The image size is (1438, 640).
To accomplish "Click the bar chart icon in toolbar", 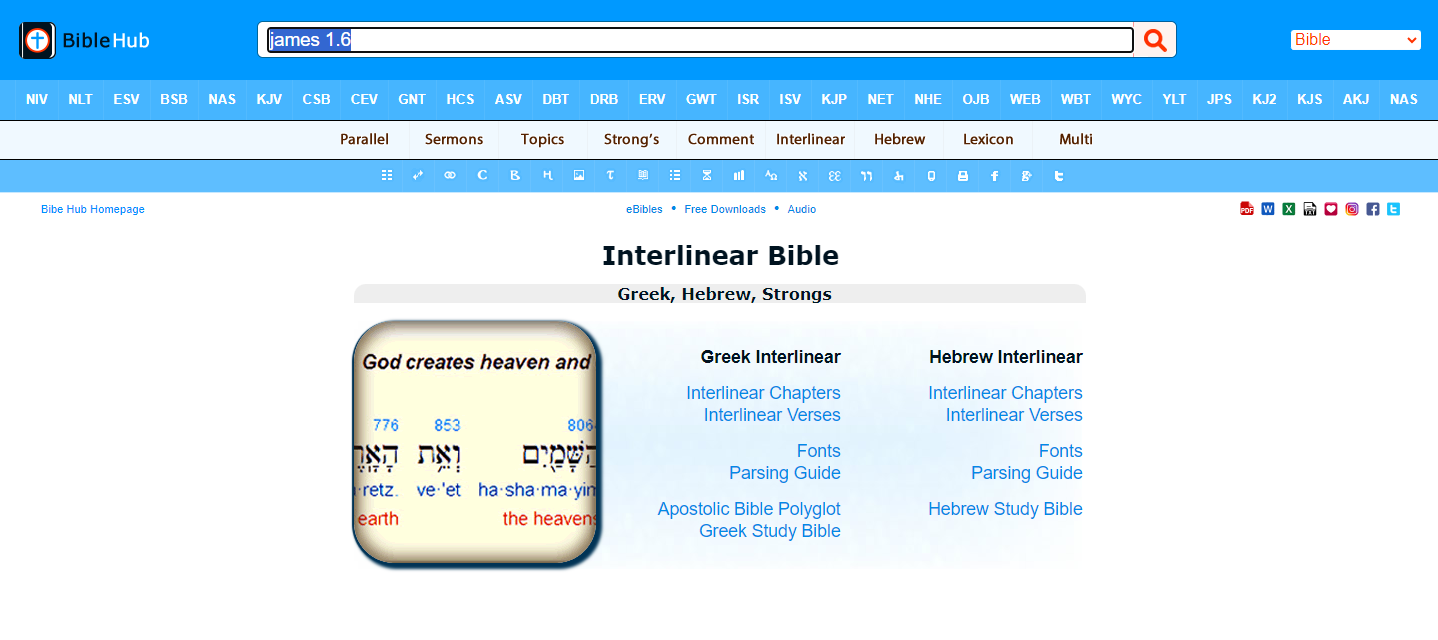I will (x=739, y=175).
